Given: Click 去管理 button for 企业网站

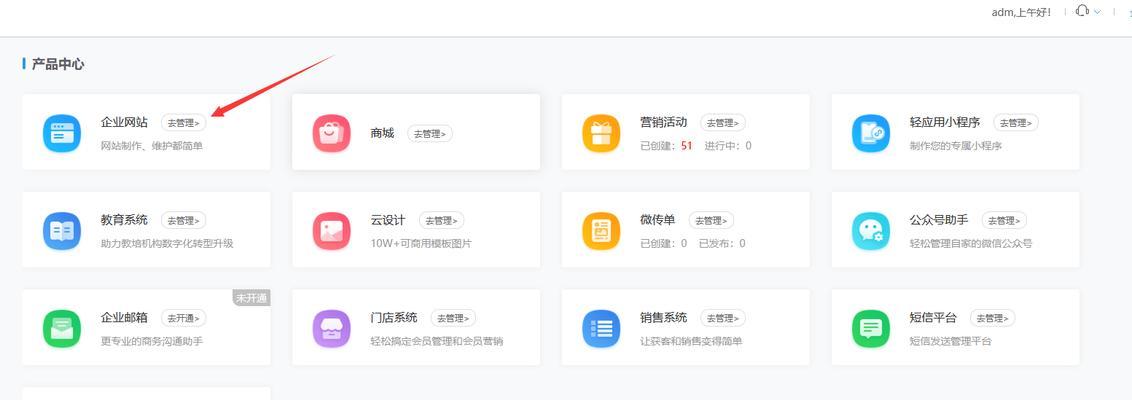Looking at the screenshot, I should tap(183, 123).
